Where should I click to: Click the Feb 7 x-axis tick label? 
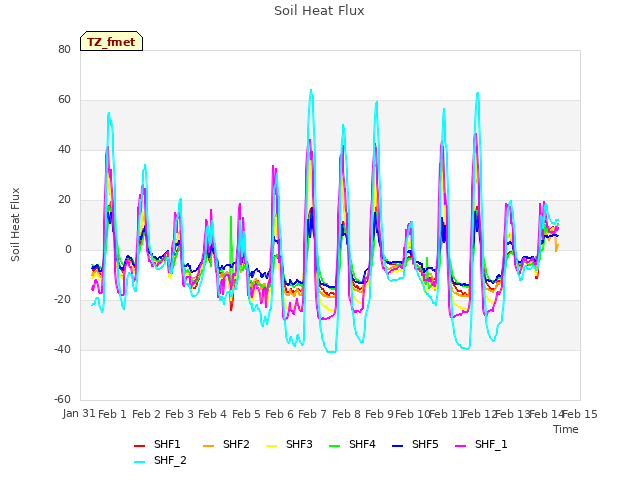(x=312, y=414)
